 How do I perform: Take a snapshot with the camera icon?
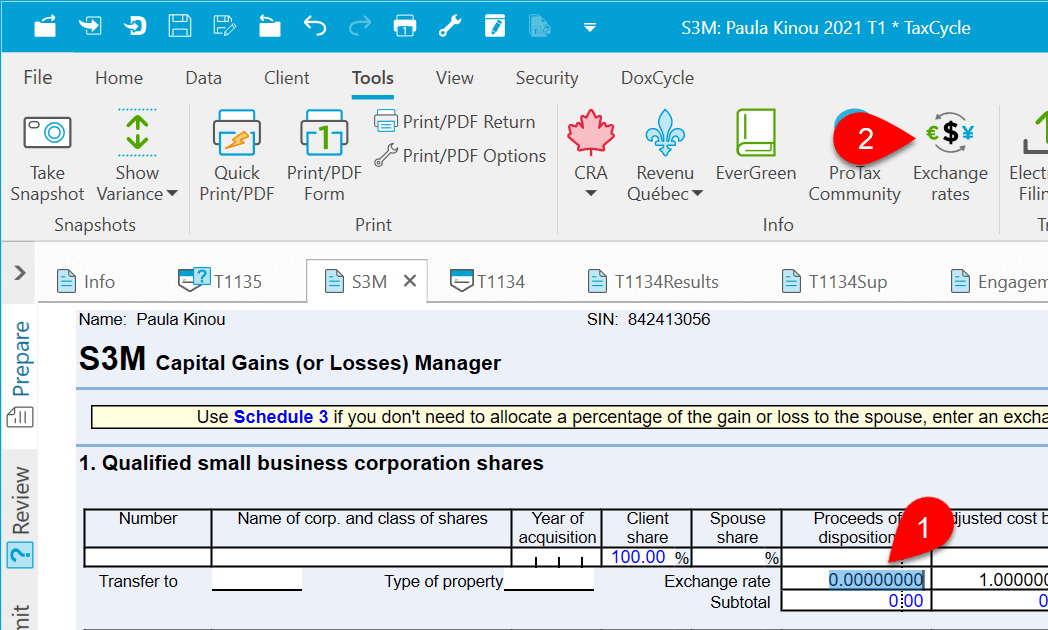47,132
